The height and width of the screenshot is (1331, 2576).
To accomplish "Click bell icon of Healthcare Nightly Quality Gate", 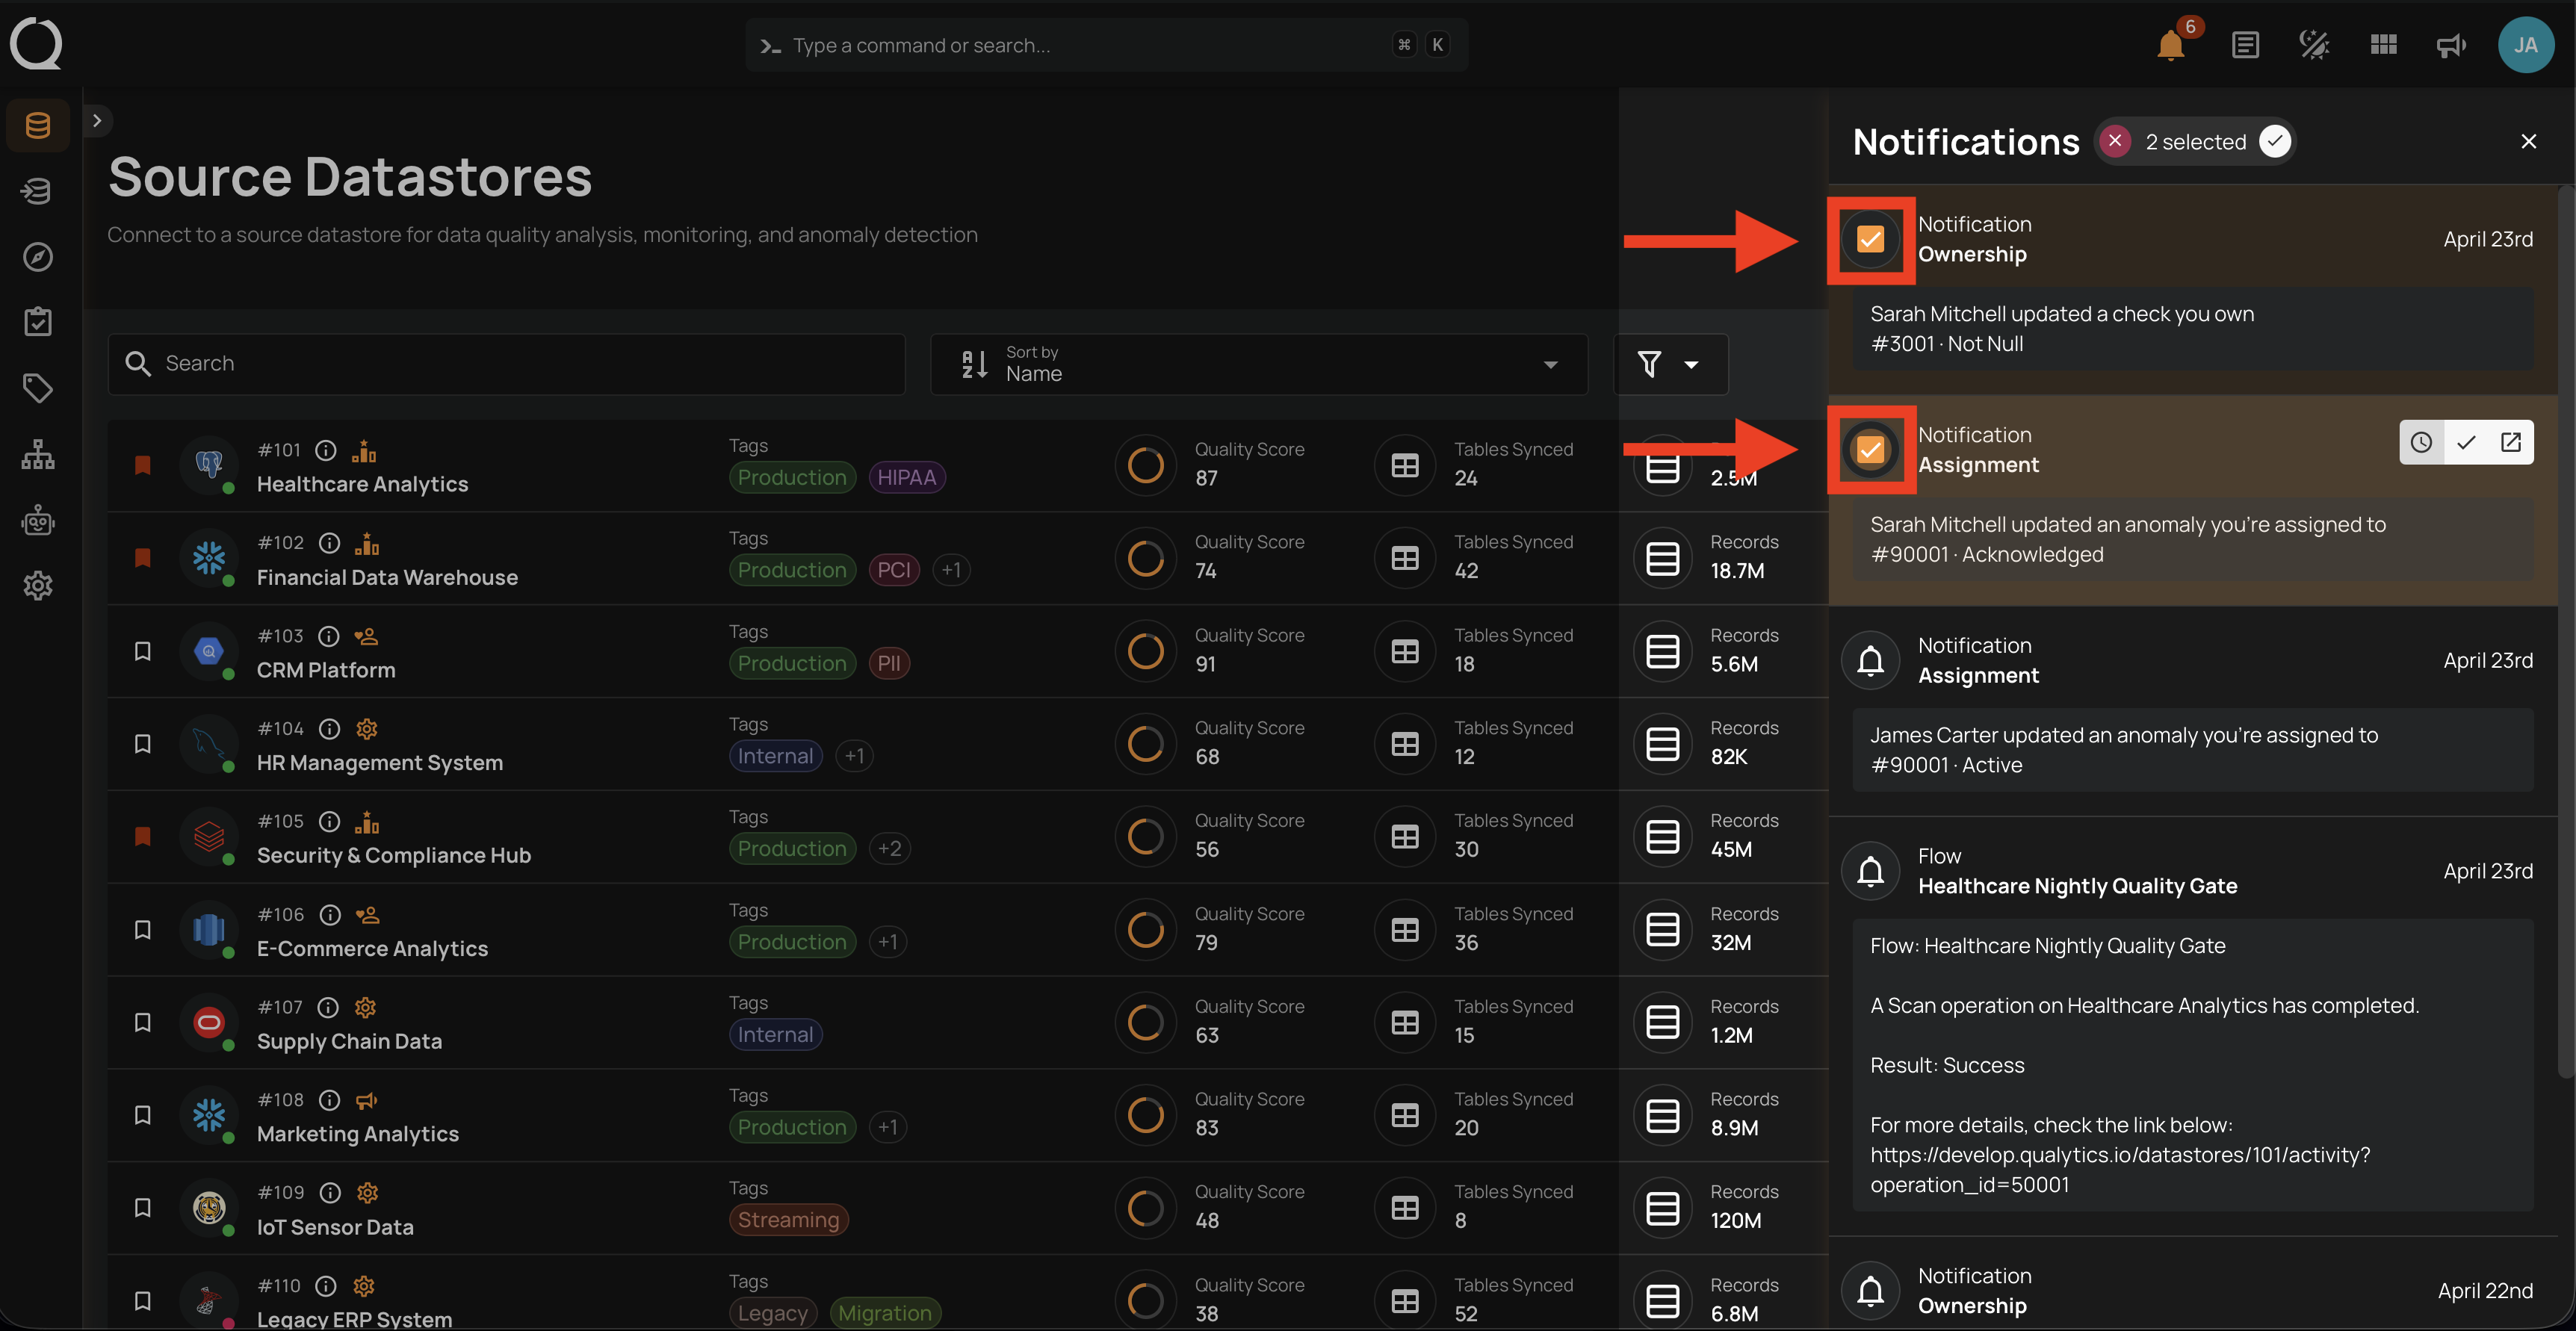I will pyautogui.click(x=1870, y=871).
